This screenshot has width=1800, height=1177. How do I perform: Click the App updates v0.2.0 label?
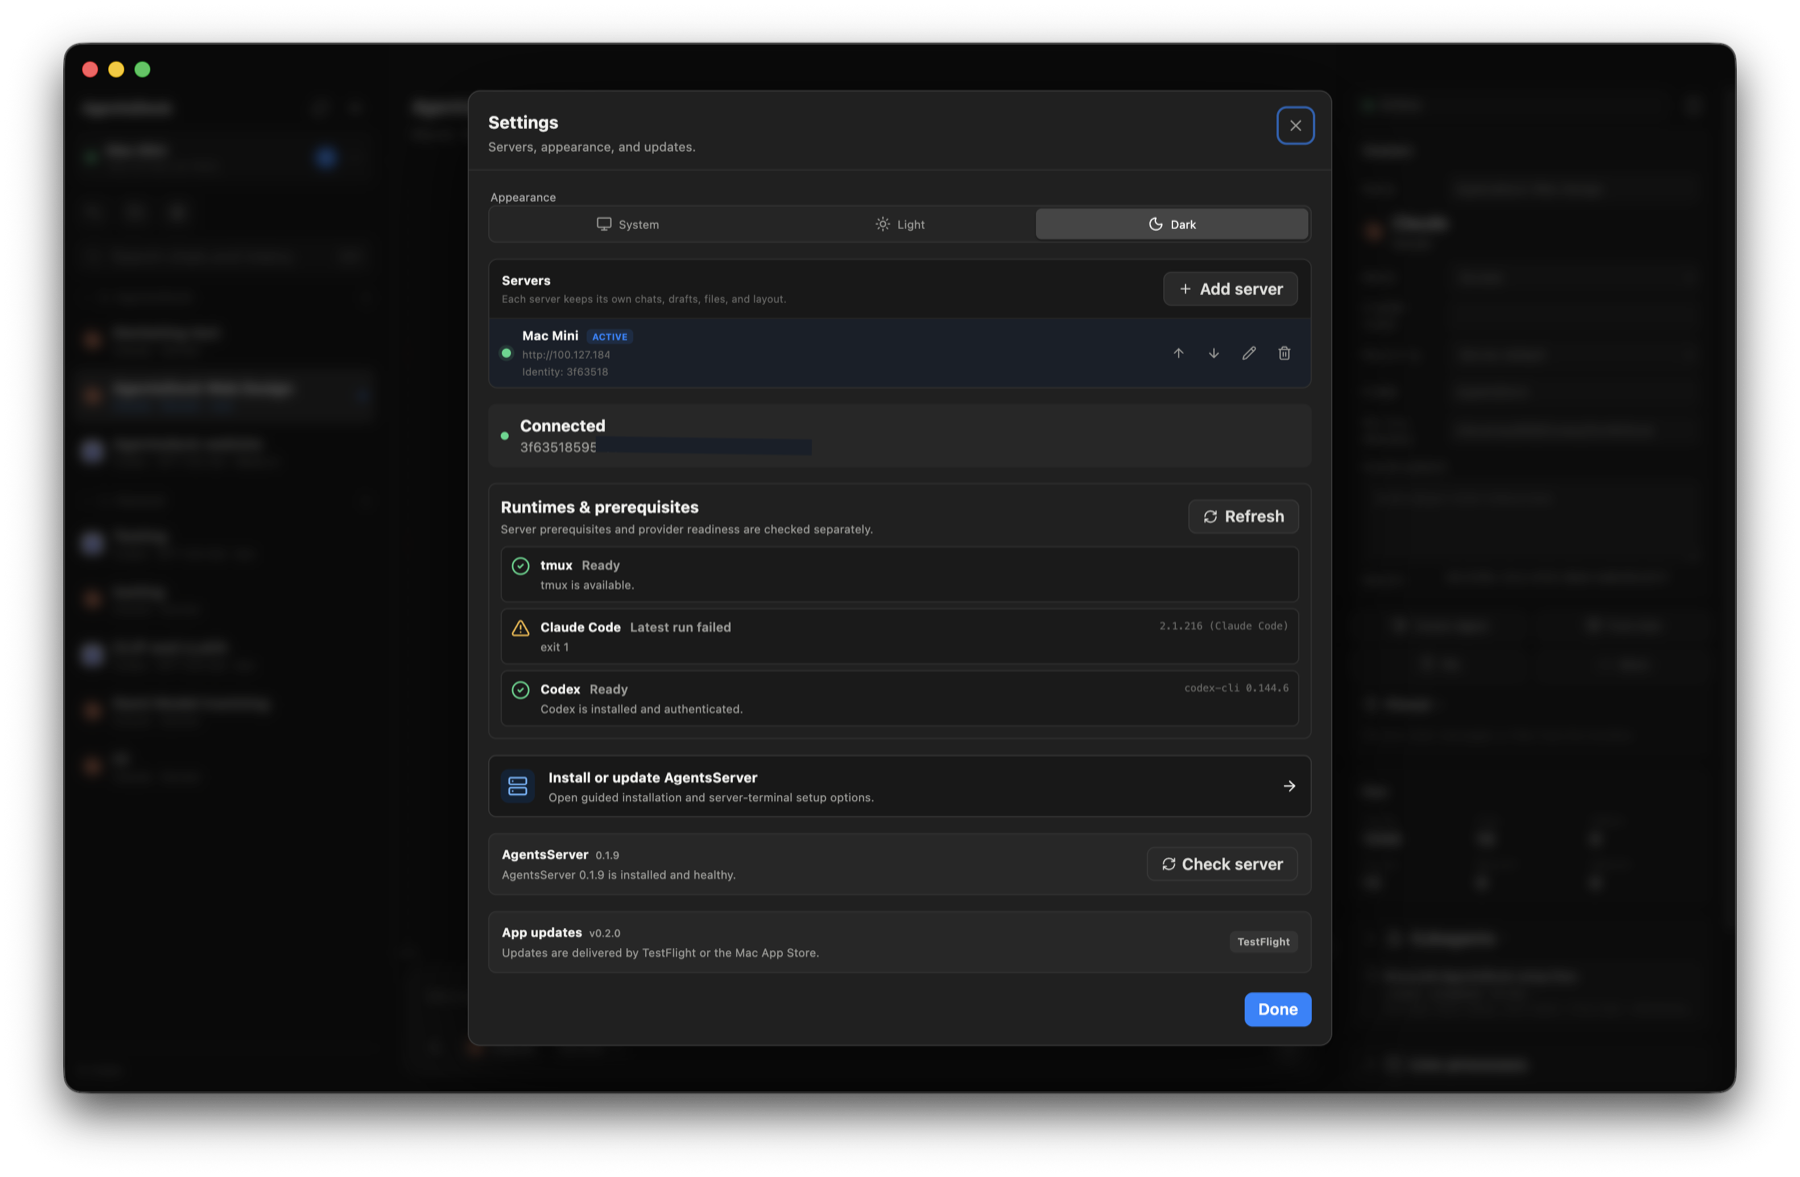tap(561, 933)
